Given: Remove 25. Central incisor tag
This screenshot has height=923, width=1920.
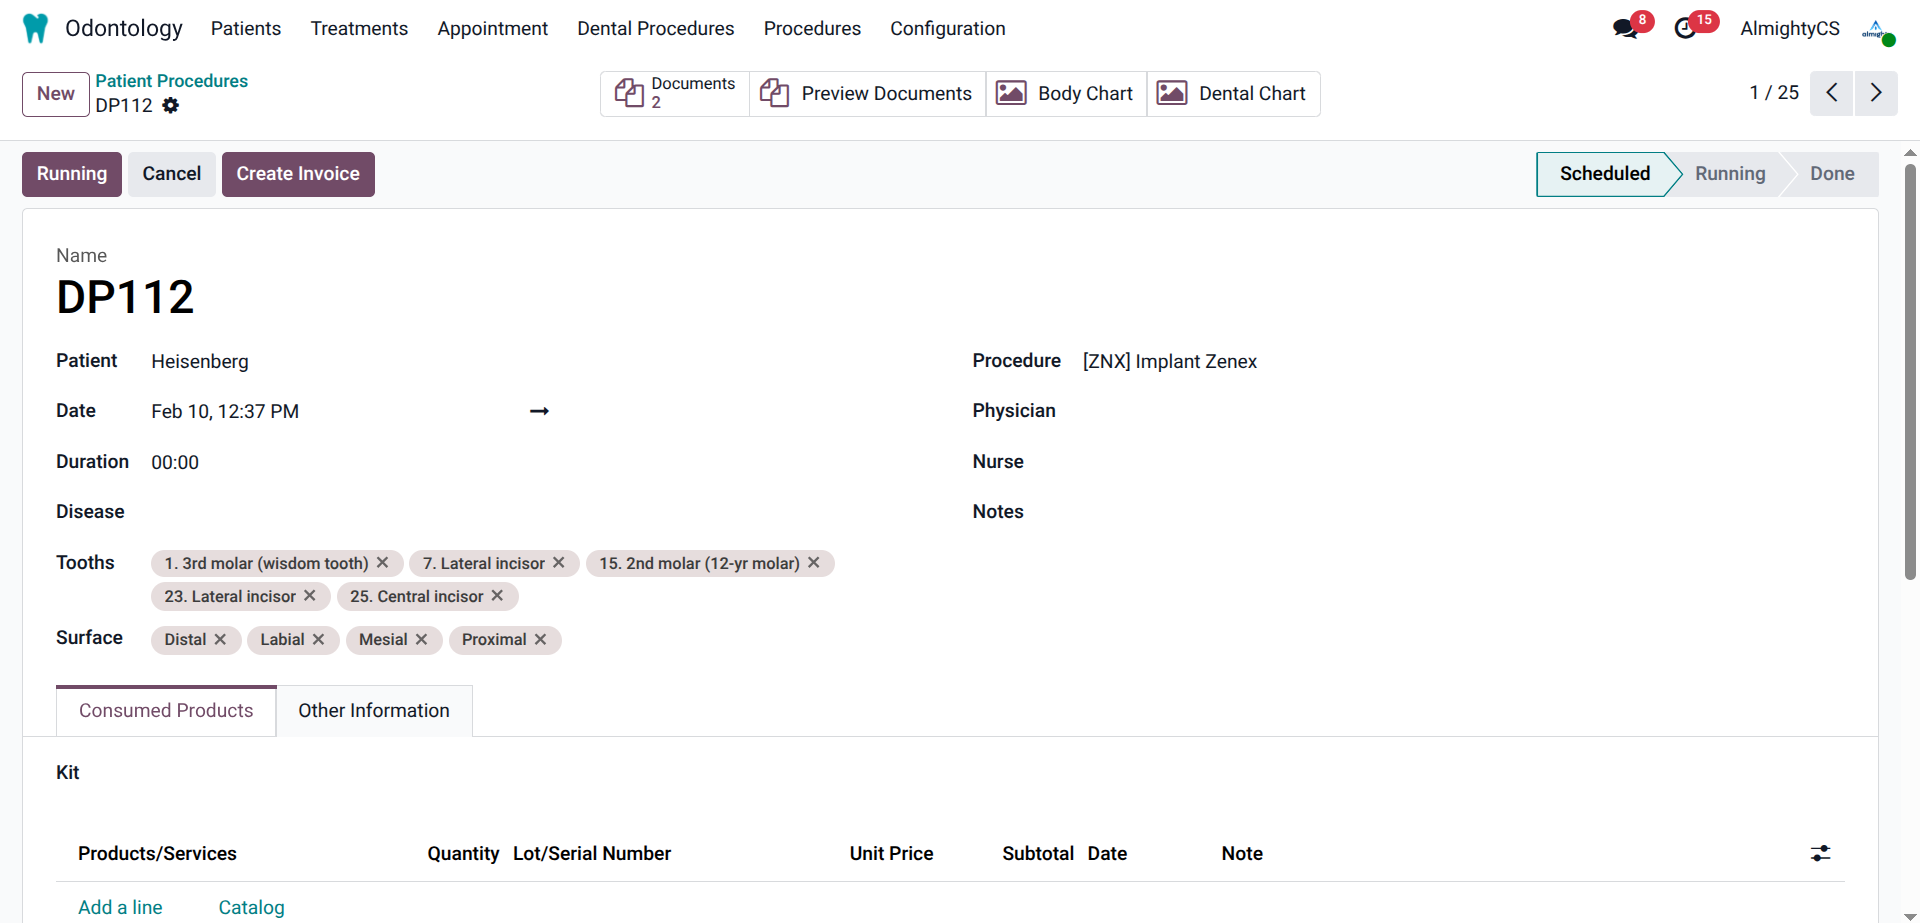Looking at the screenshot, I should click(497, 596).
